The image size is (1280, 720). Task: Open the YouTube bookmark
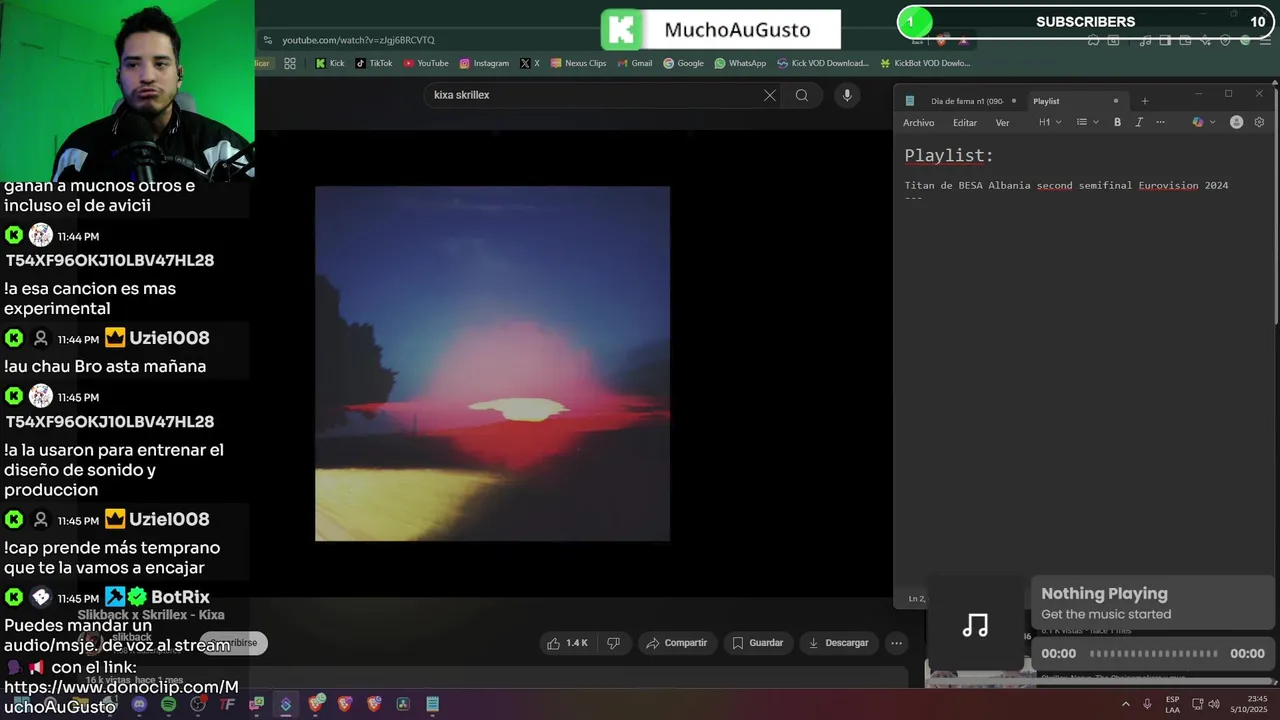click(426, 63)
